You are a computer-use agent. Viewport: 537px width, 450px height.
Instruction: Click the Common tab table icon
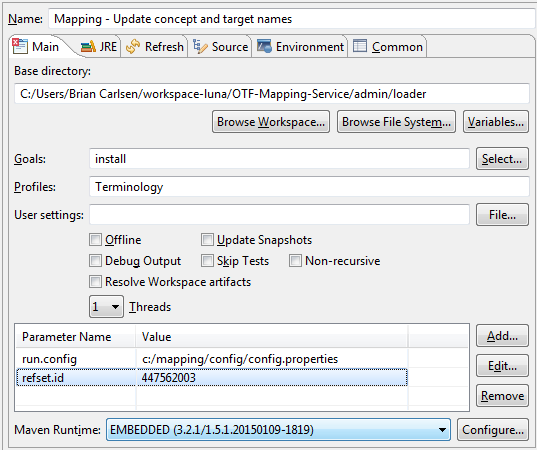360,46
